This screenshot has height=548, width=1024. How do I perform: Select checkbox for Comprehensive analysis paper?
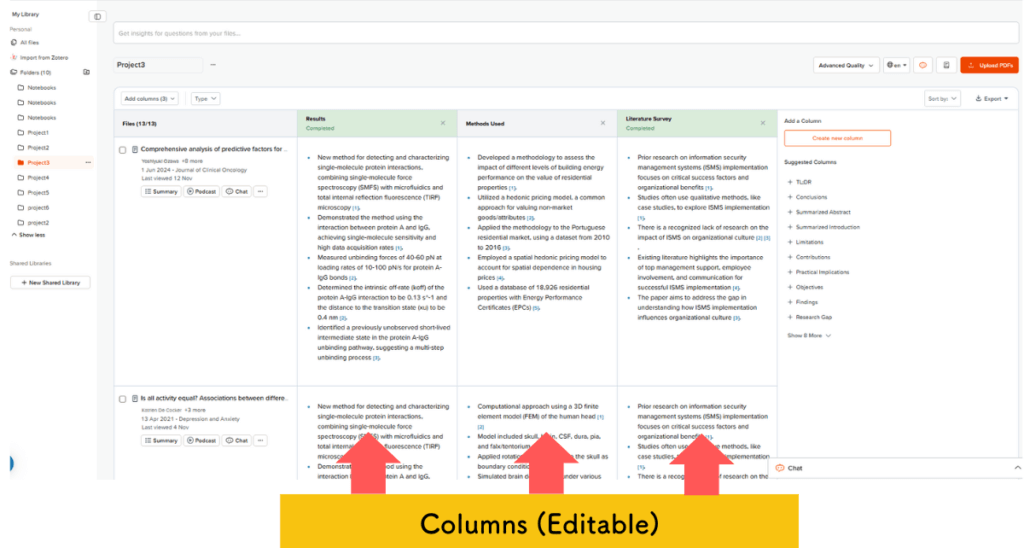pos(123,150)
